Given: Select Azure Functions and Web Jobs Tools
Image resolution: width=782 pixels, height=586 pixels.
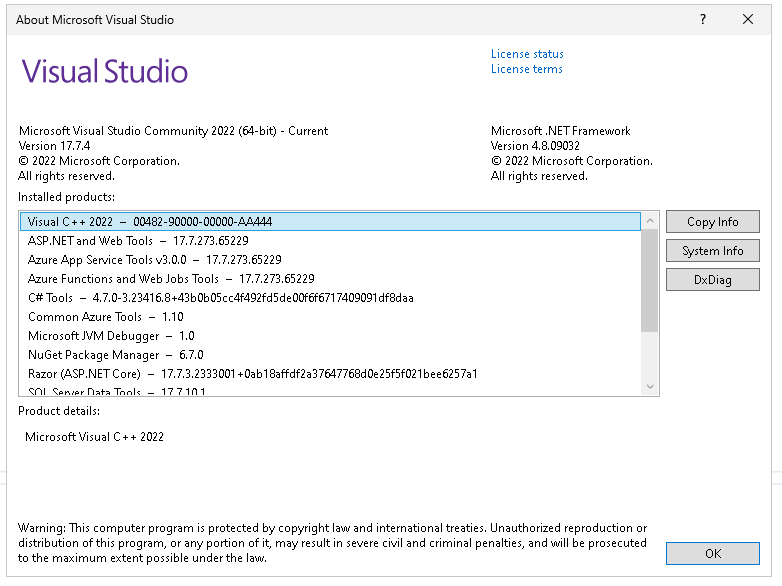Looking at the screenshot, I should coord(330,279).
